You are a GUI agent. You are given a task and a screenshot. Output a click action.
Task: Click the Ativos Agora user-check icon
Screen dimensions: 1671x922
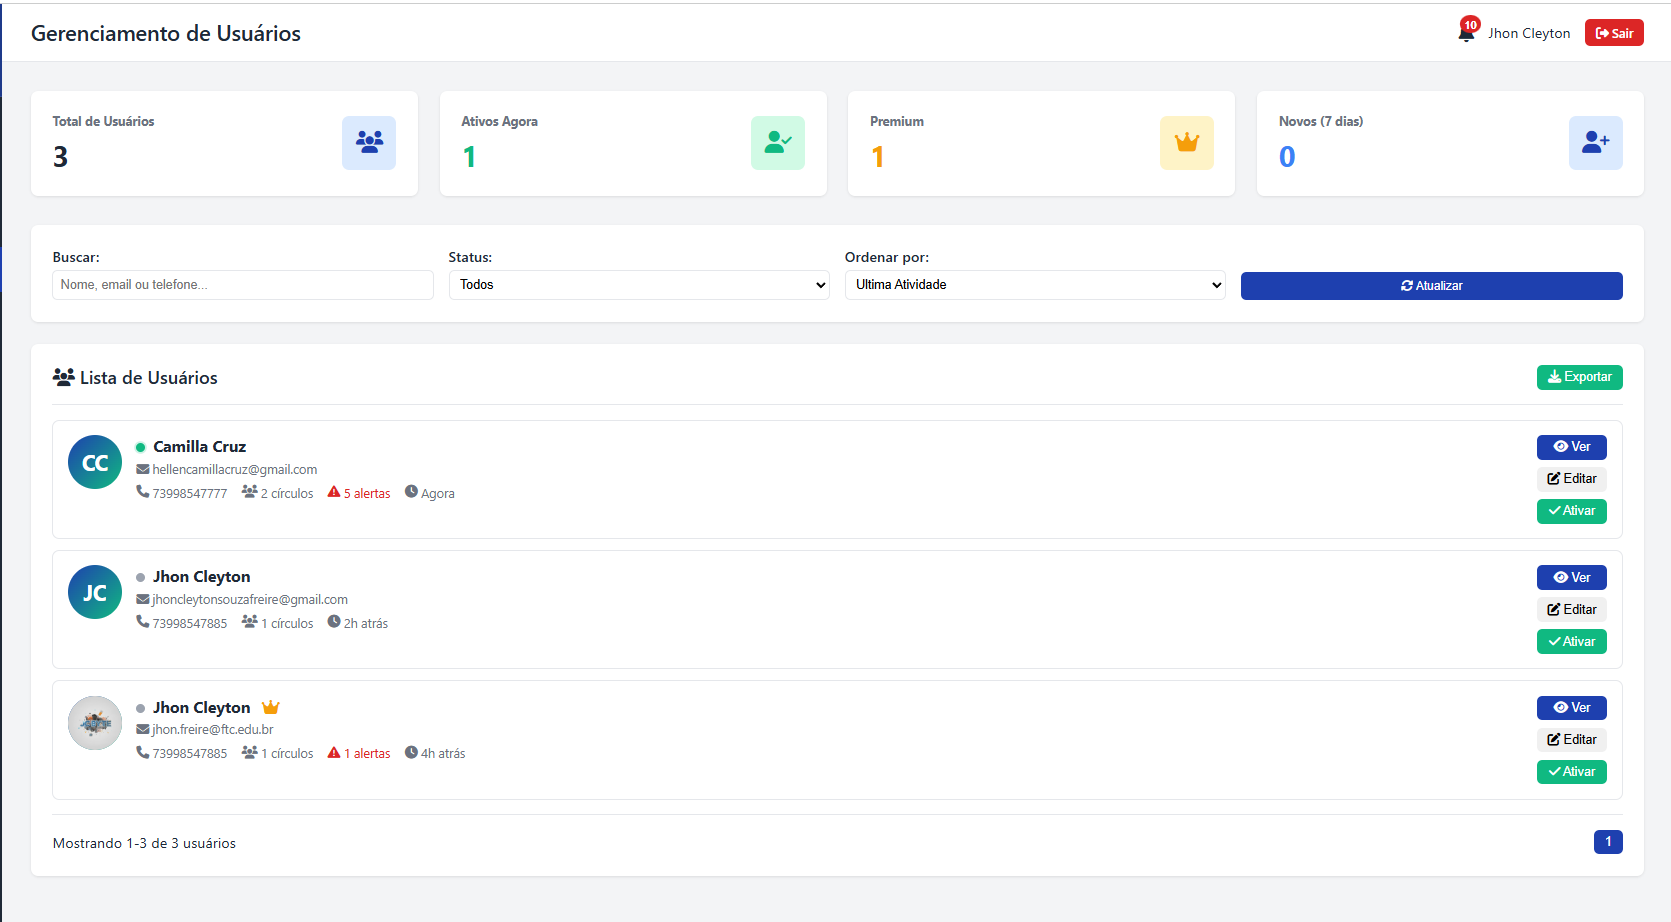click(x=777, y=143)
